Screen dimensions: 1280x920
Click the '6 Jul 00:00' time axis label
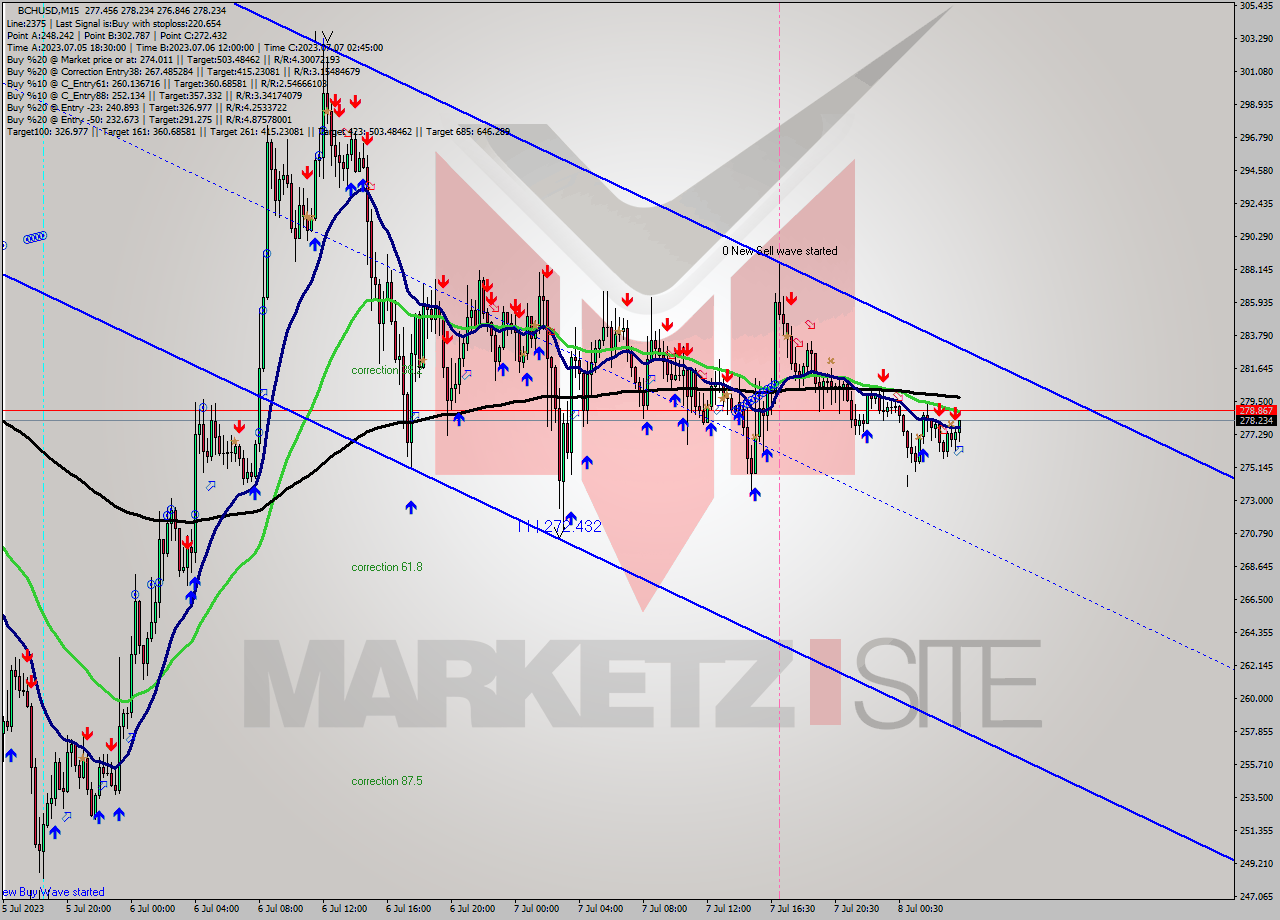click(x=153, y=910)
